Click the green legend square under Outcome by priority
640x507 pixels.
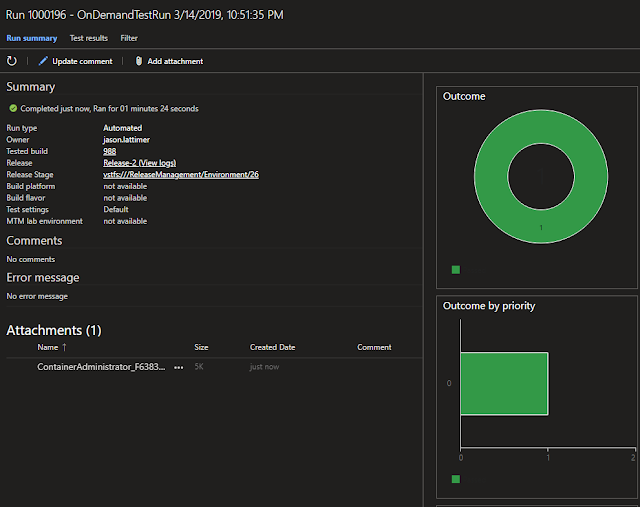(x=456, y=479)
